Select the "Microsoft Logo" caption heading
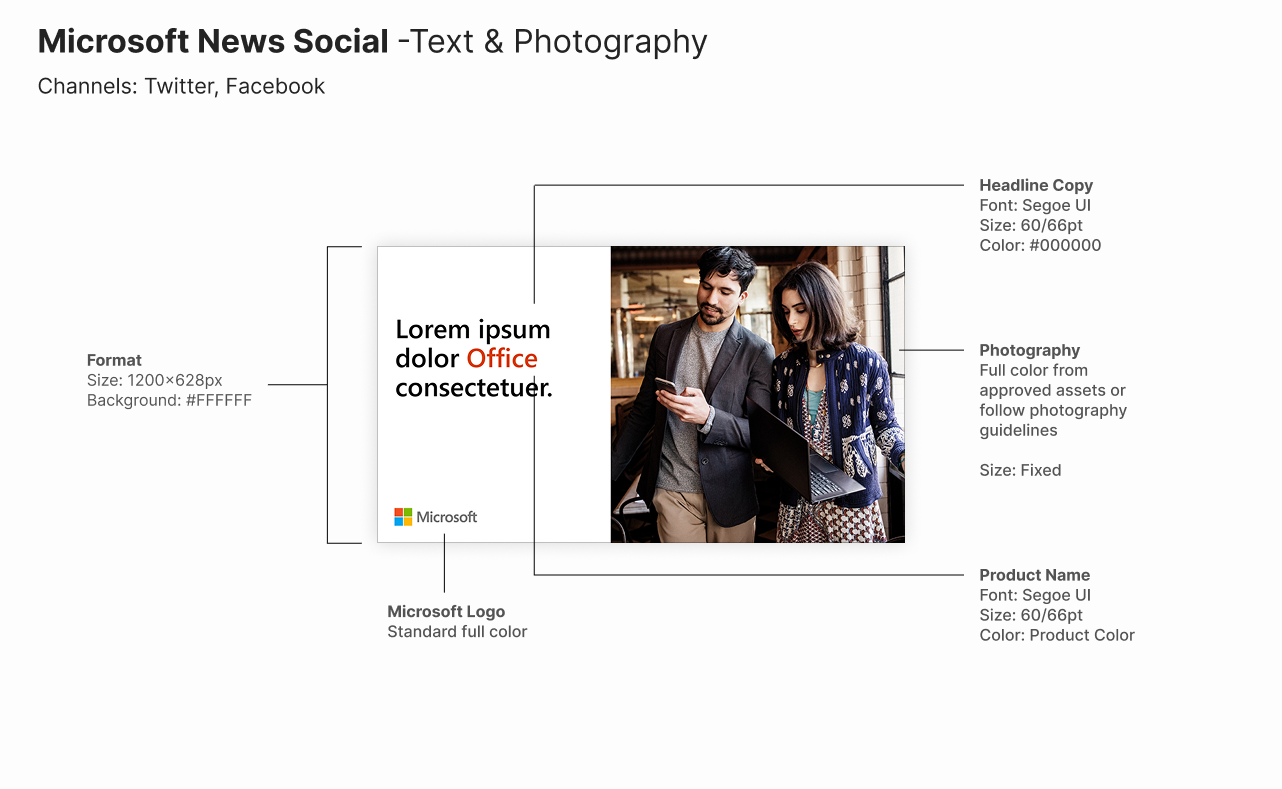 tap(446, 611)
